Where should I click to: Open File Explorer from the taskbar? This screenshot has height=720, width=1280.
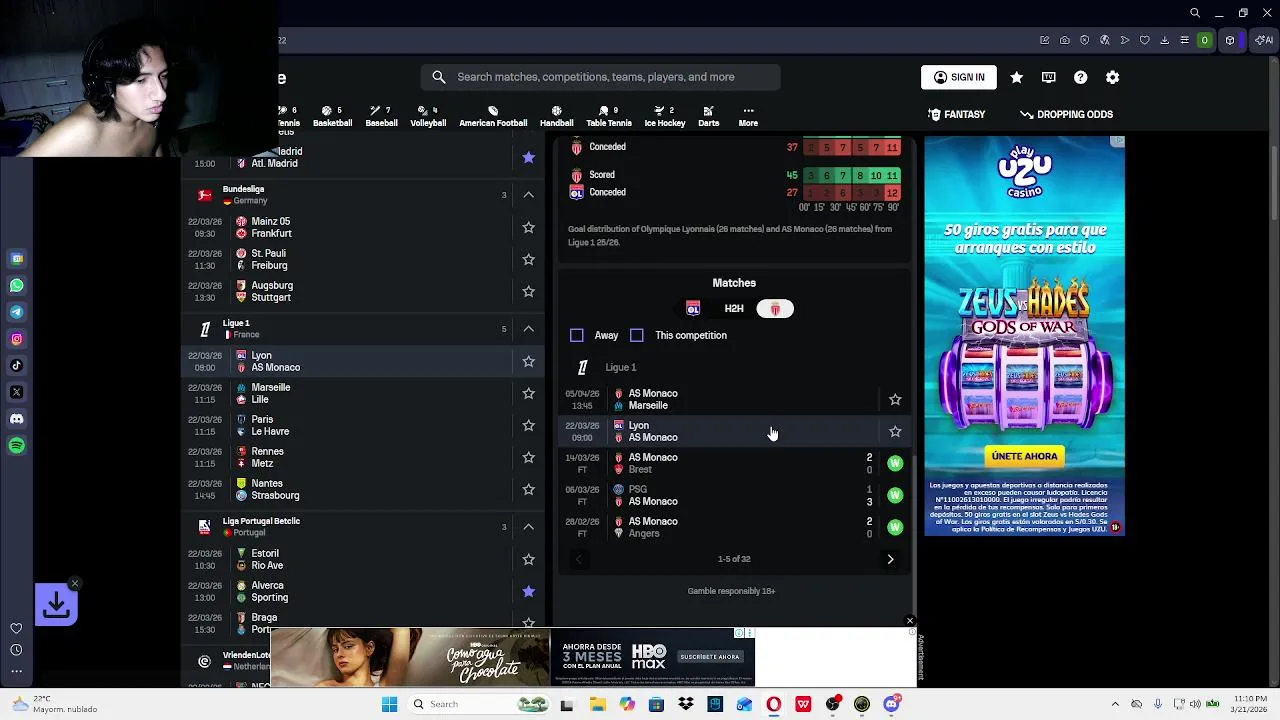(x=597, y=704)
